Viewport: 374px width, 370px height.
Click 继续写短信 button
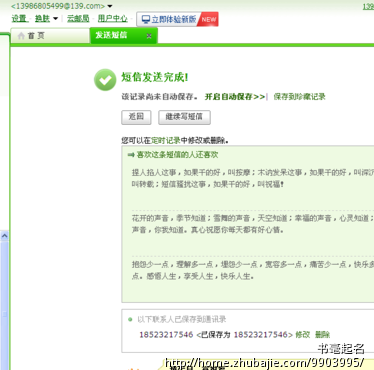[x=184, y=117]
